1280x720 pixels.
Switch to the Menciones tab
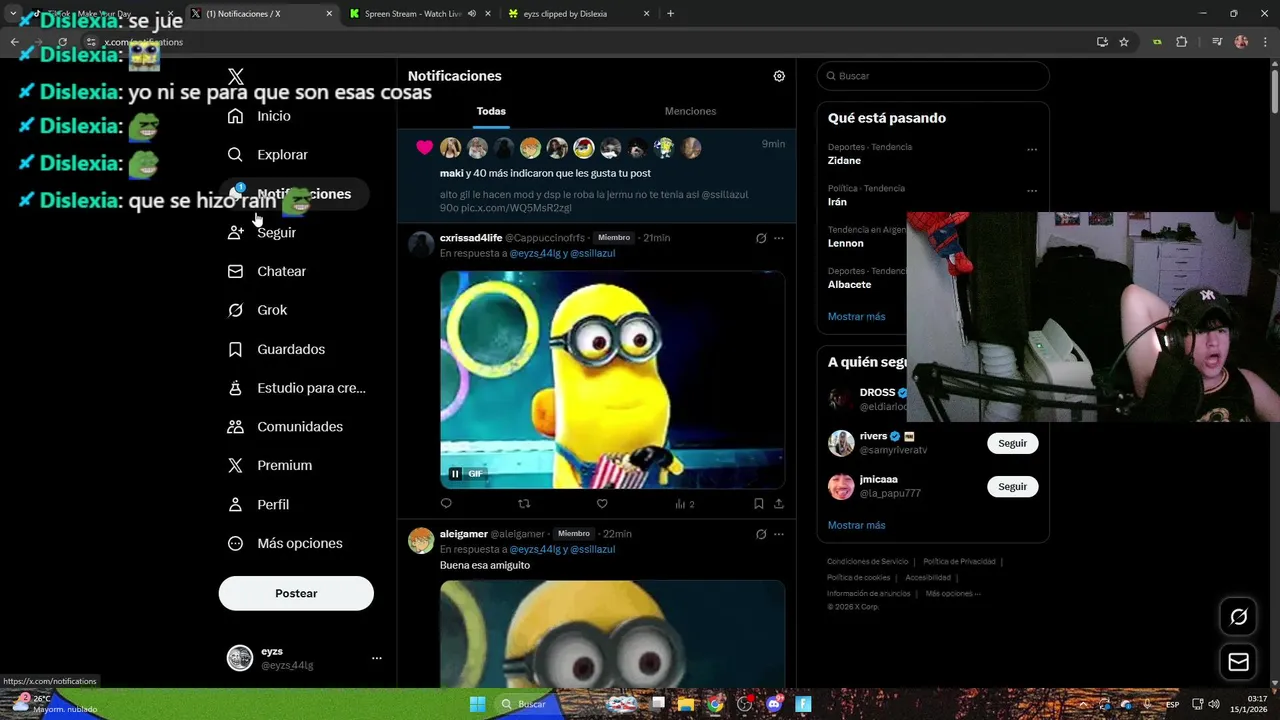click(690, 111)
